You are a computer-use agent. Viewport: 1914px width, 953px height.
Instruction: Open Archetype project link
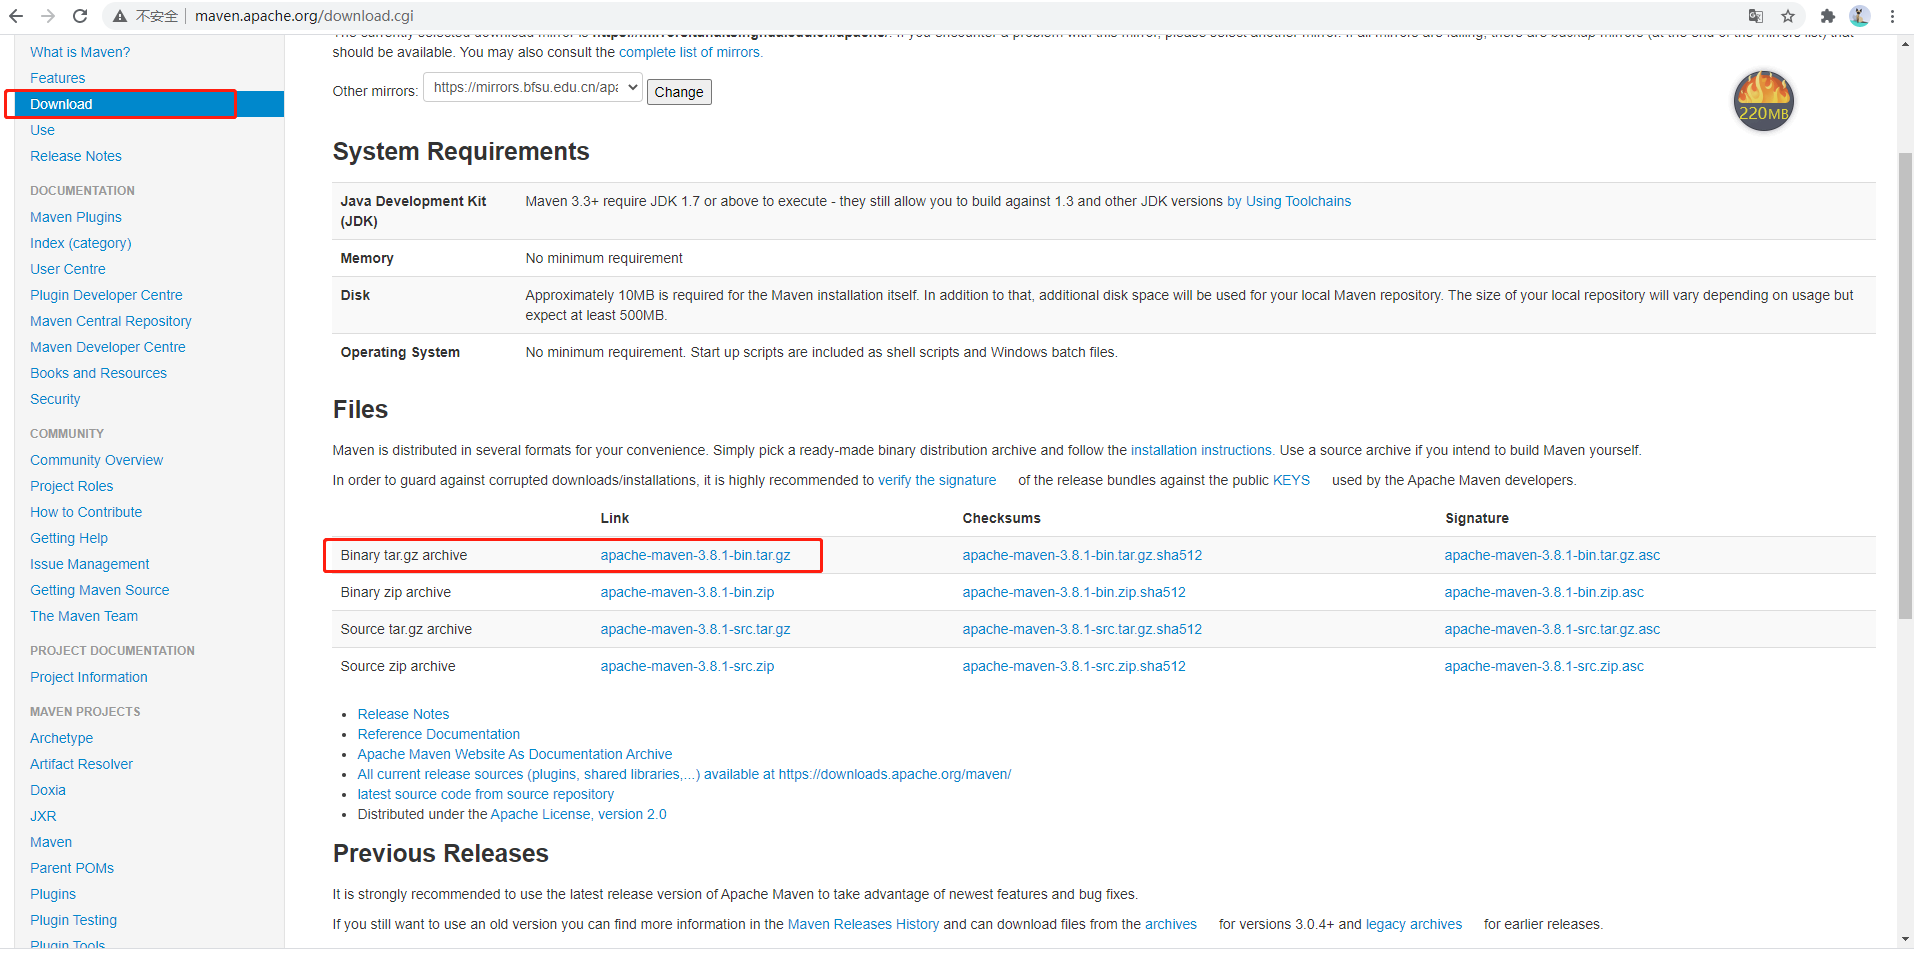[62, 738]
